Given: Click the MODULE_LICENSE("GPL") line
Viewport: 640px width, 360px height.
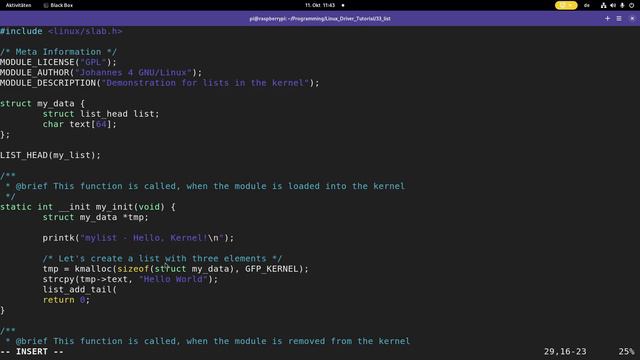Looking at the screenshot, I should click(58, 62).
